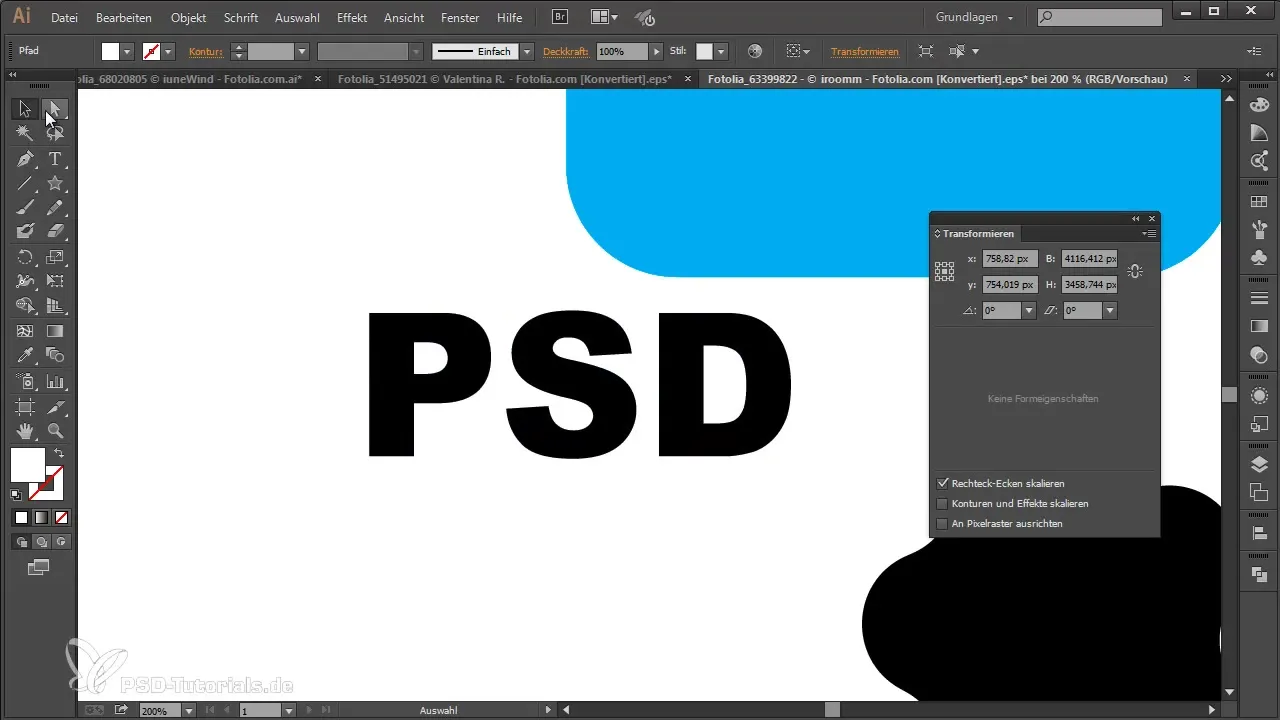Open the Stil graphic style dropdown
The width and height of the screenshot is (1280, 720).
point(721,51)
